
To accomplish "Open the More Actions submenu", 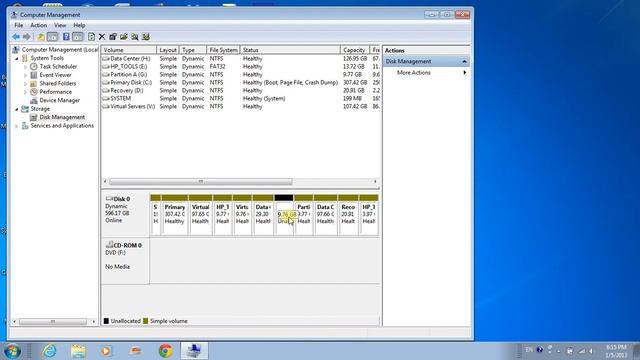I will point(427,73).
